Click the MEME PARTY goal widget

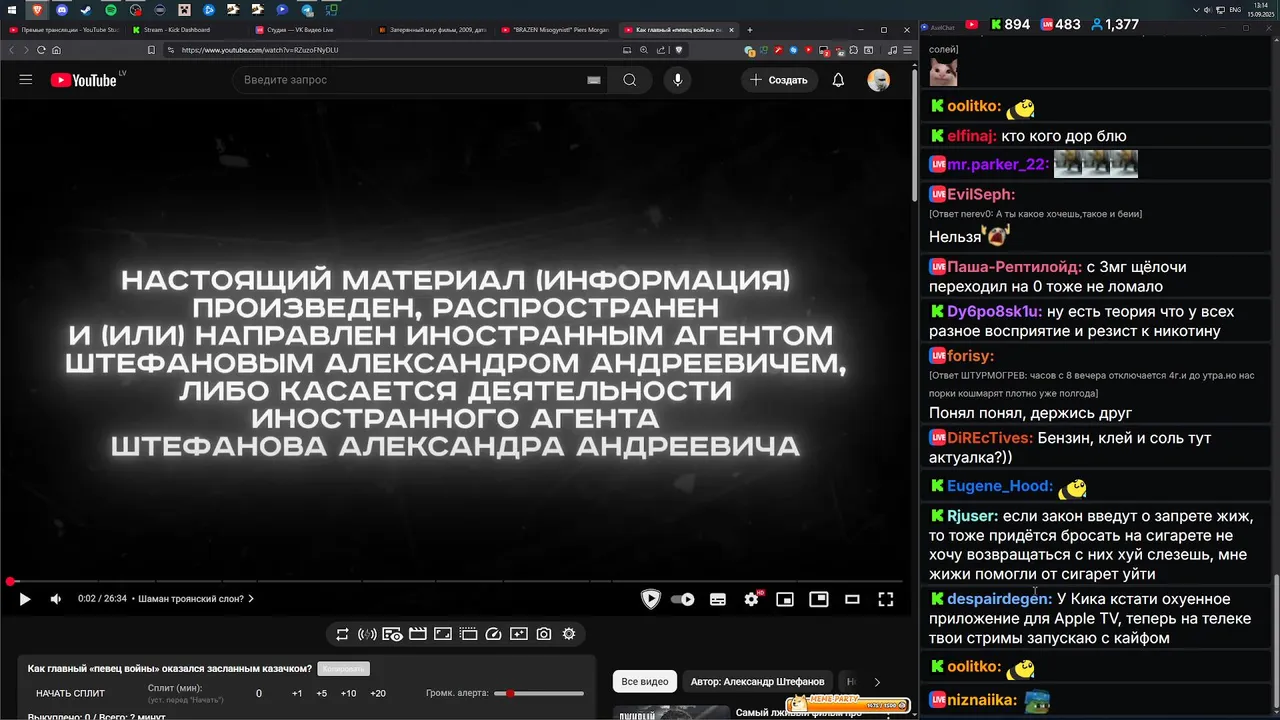[848, 704]
